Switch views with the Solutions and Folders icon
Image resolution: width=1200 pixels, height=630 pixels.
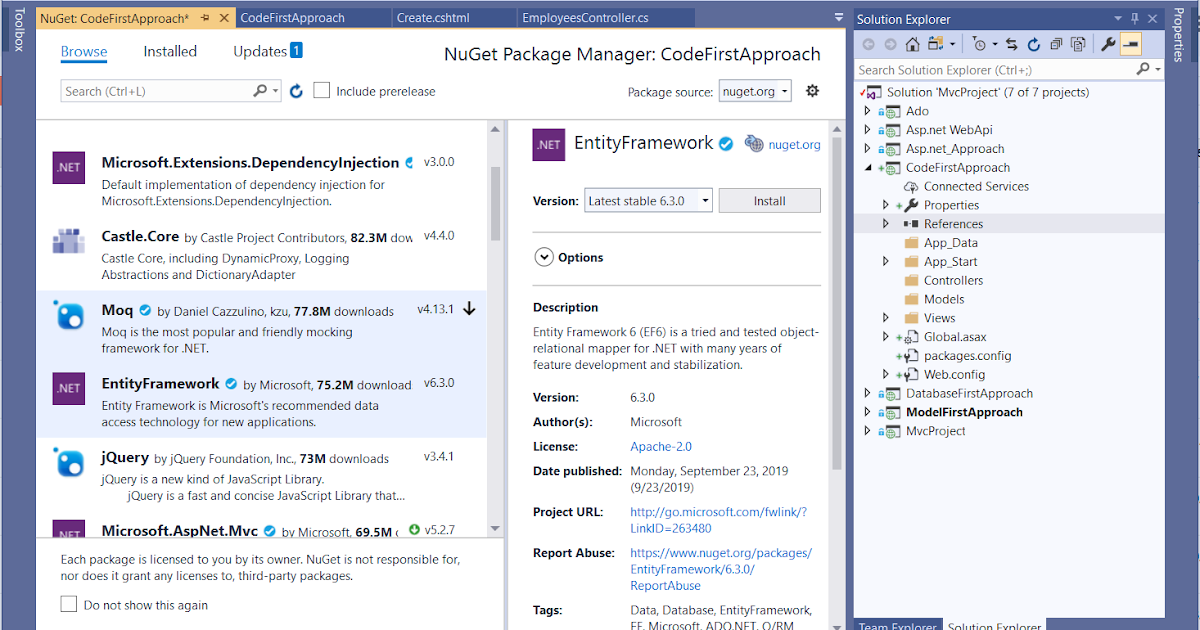coord(937,44)
